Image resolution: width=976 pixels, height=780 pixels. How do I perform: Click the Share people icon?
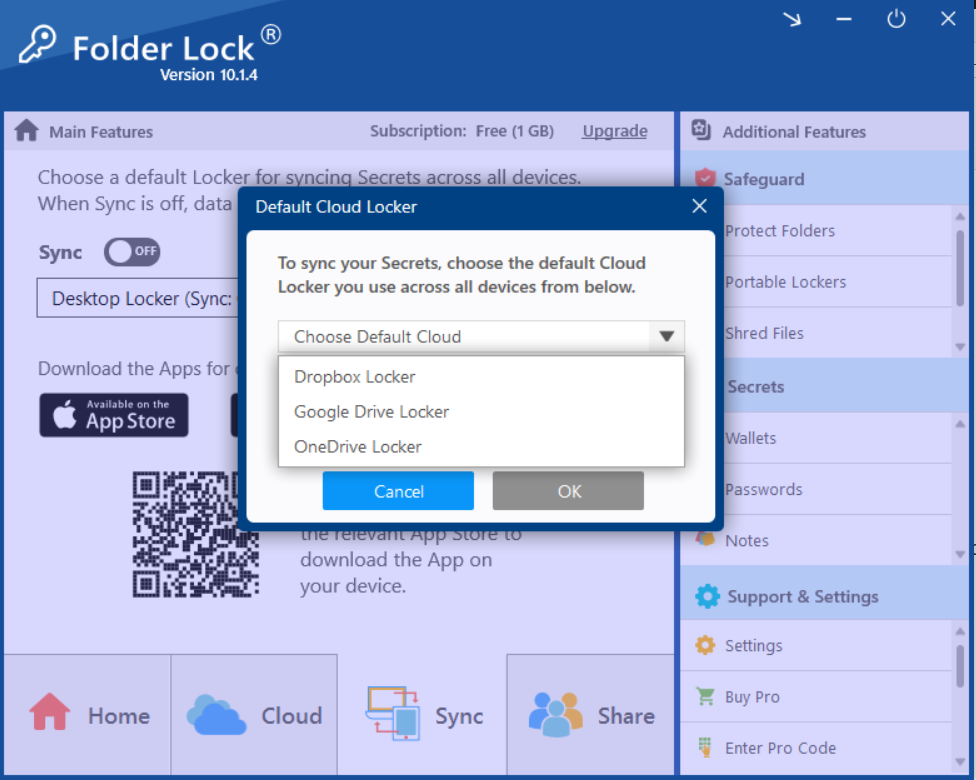555,715
